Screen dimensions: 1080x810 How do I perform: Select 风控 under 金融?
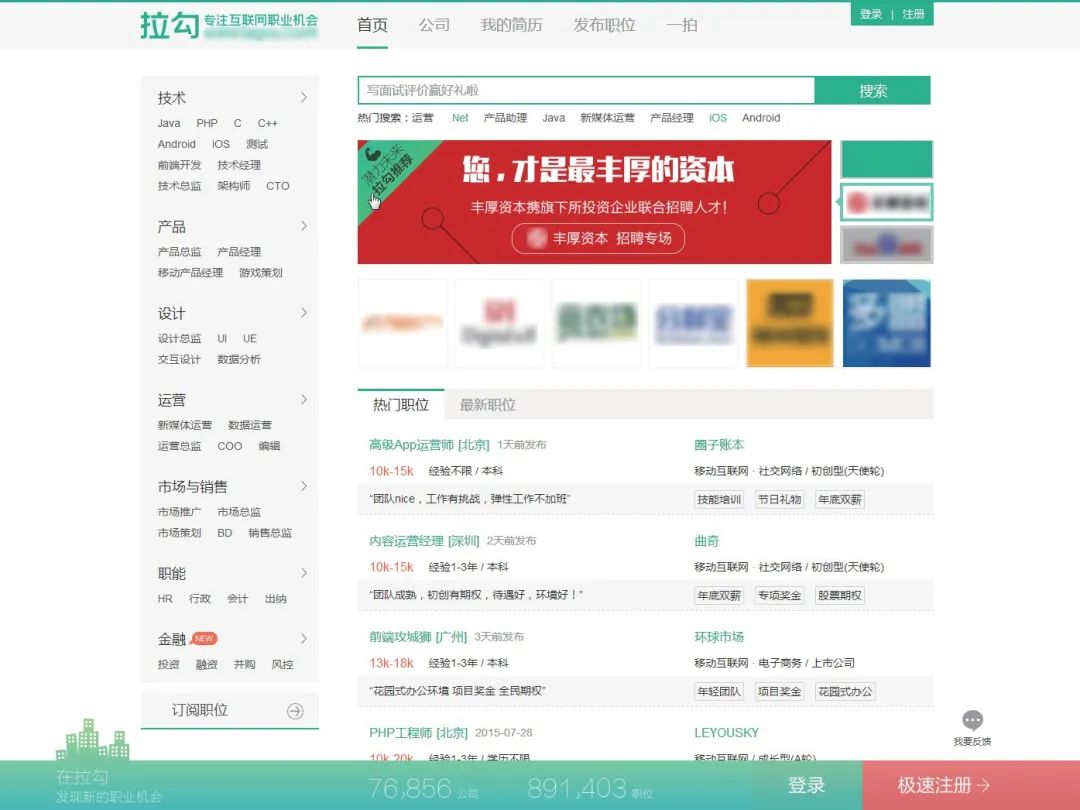point(282,664)
